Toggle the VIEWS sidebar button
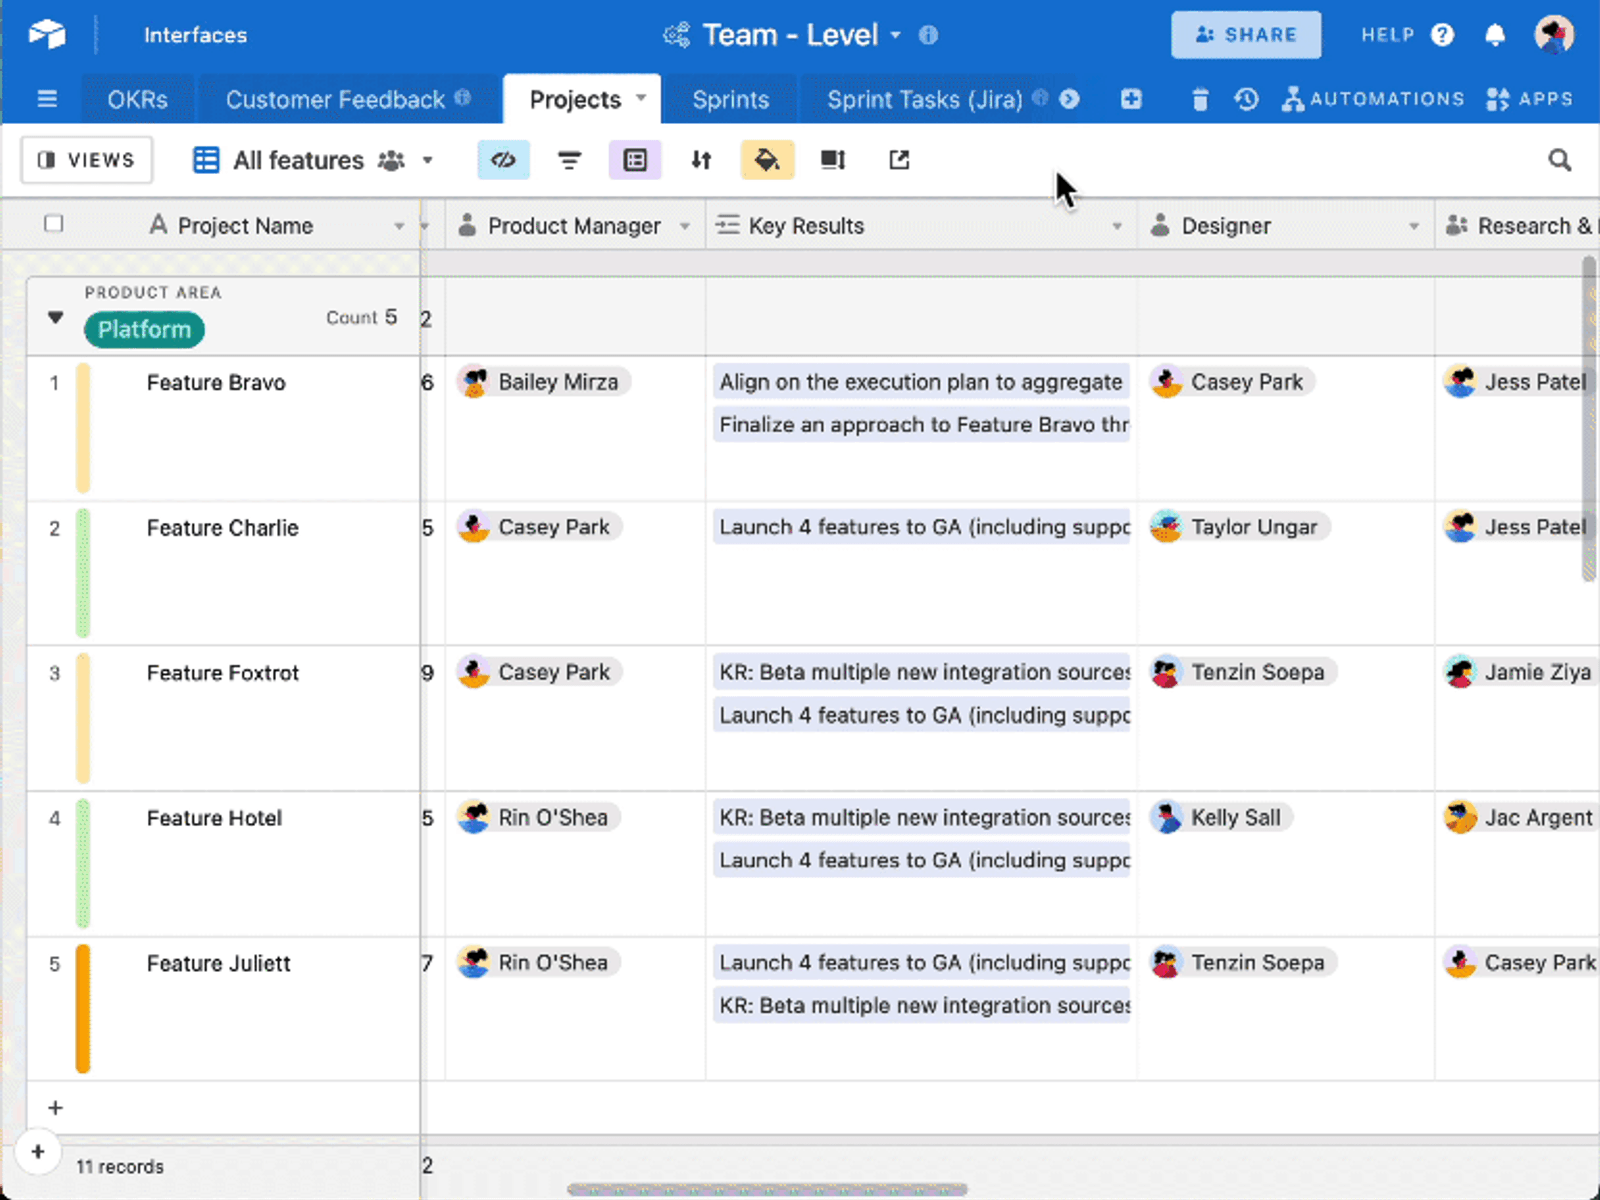This screenshot has width=1600, height=1200. click(87, 160)
